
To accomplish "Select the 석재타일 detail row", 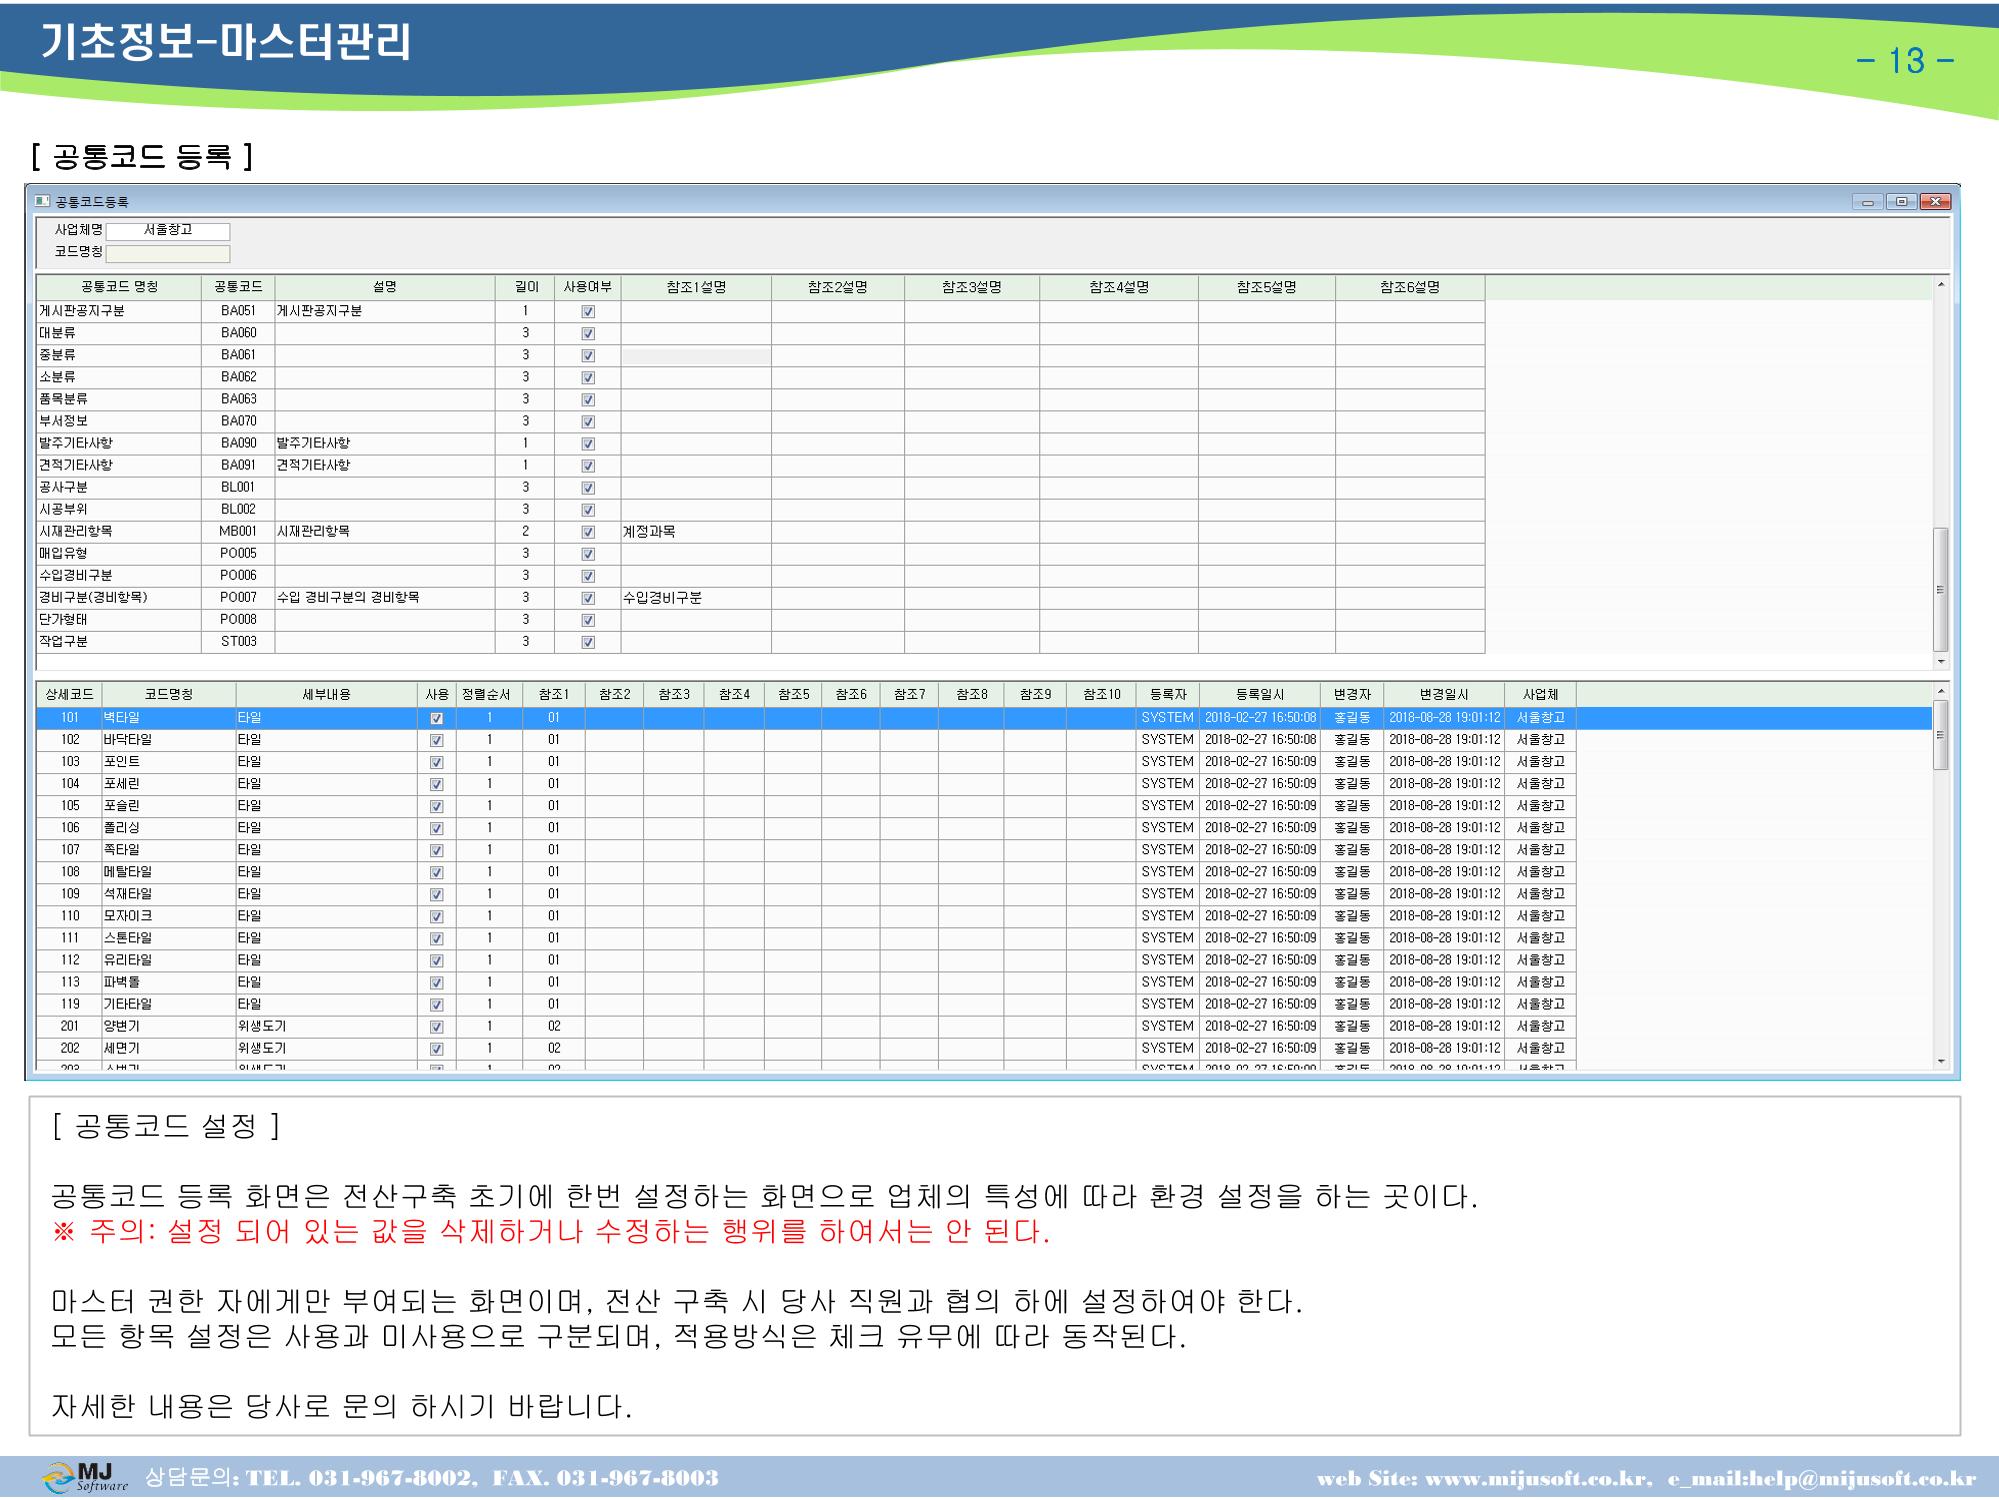I will (x=805, y=894).
